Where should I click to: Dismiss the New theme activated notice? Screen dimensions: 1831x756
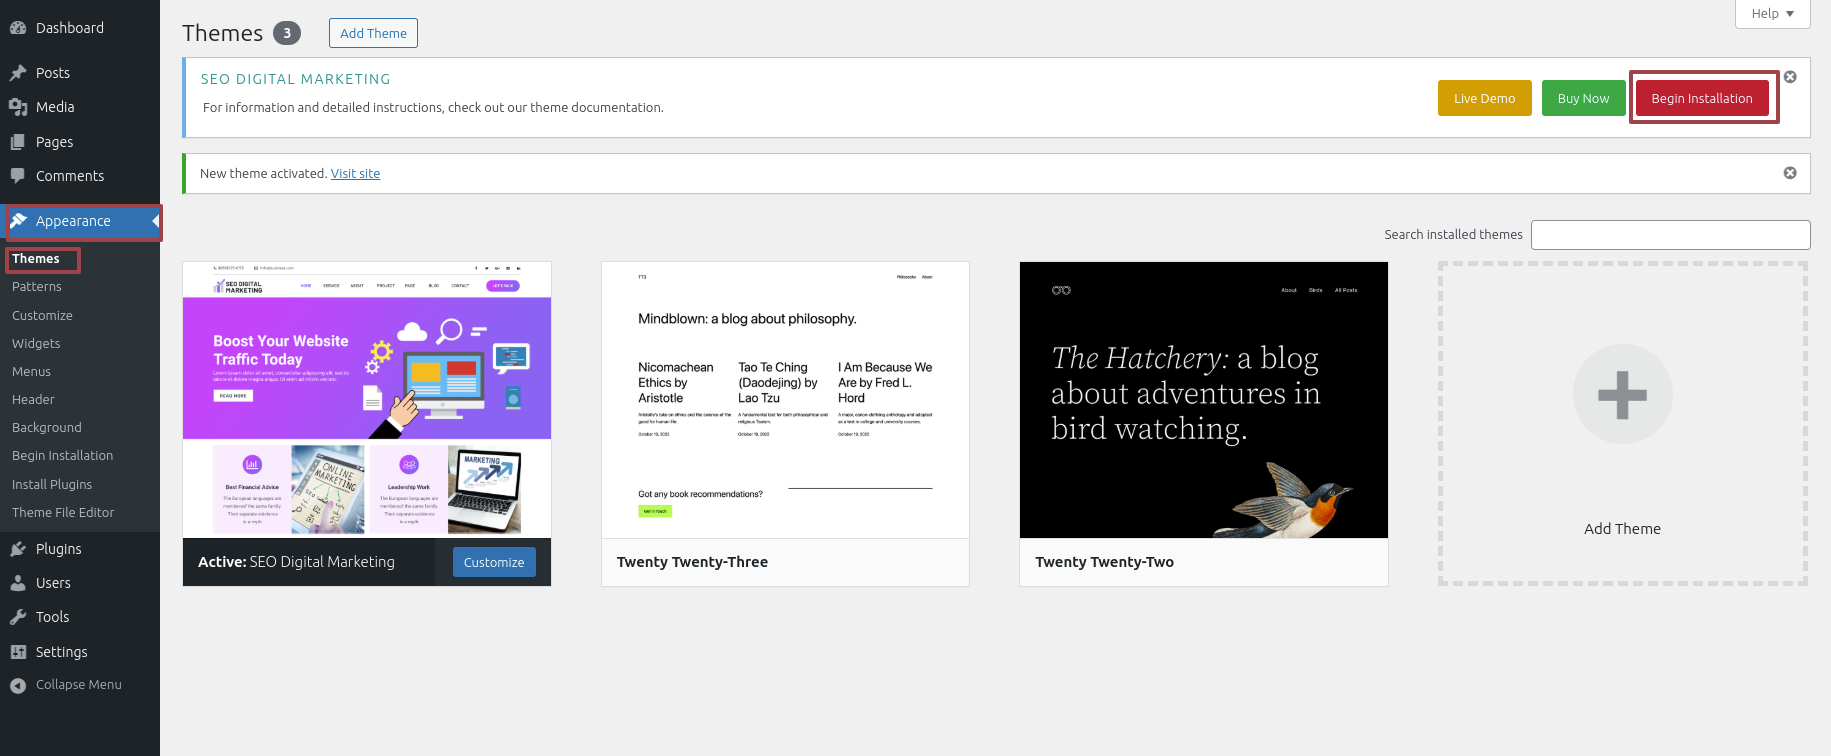tap(1790, 173)
